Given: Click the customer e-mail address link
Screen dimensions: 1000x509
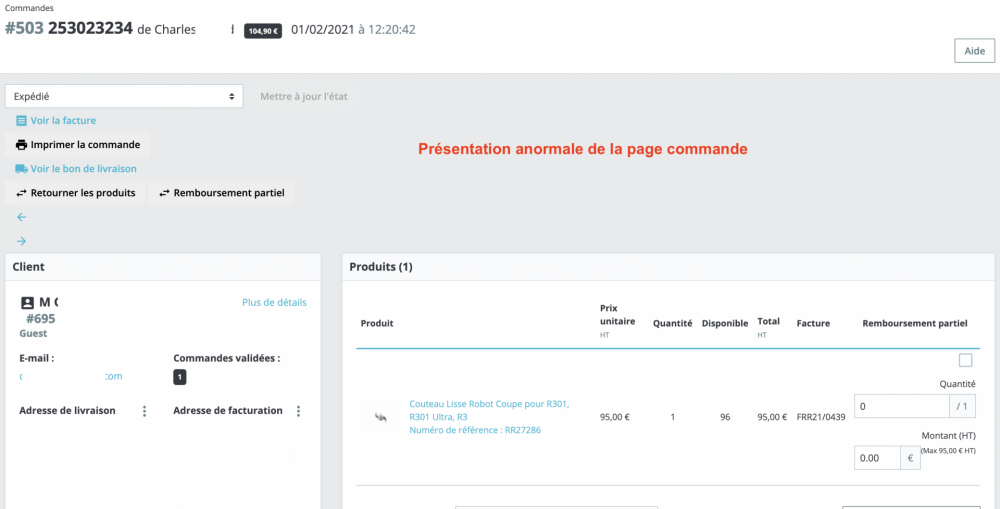Looking at the screenshot, I should 71,376.
